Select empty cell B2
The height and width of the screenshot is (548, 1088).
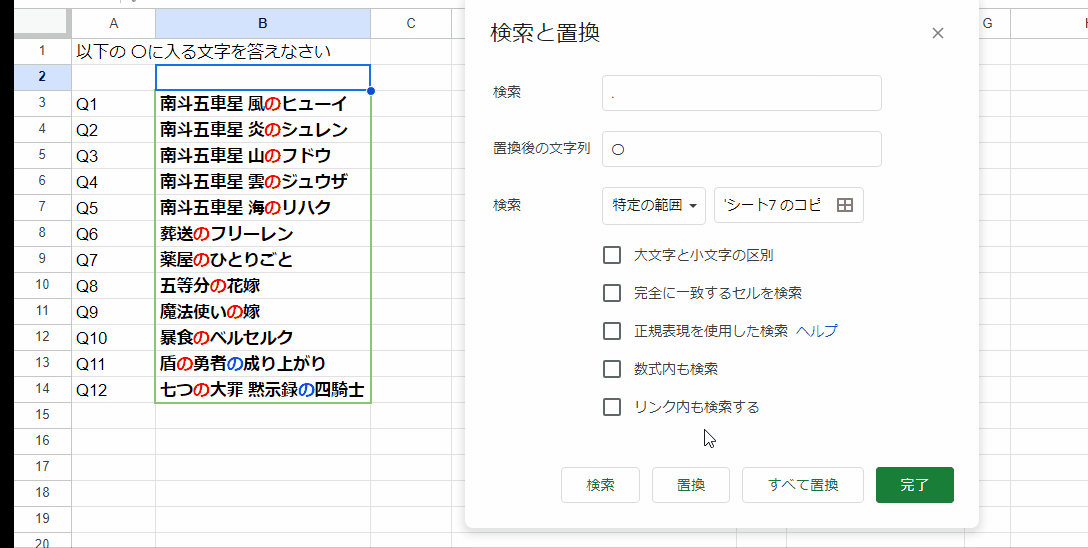tap(263, 77)
